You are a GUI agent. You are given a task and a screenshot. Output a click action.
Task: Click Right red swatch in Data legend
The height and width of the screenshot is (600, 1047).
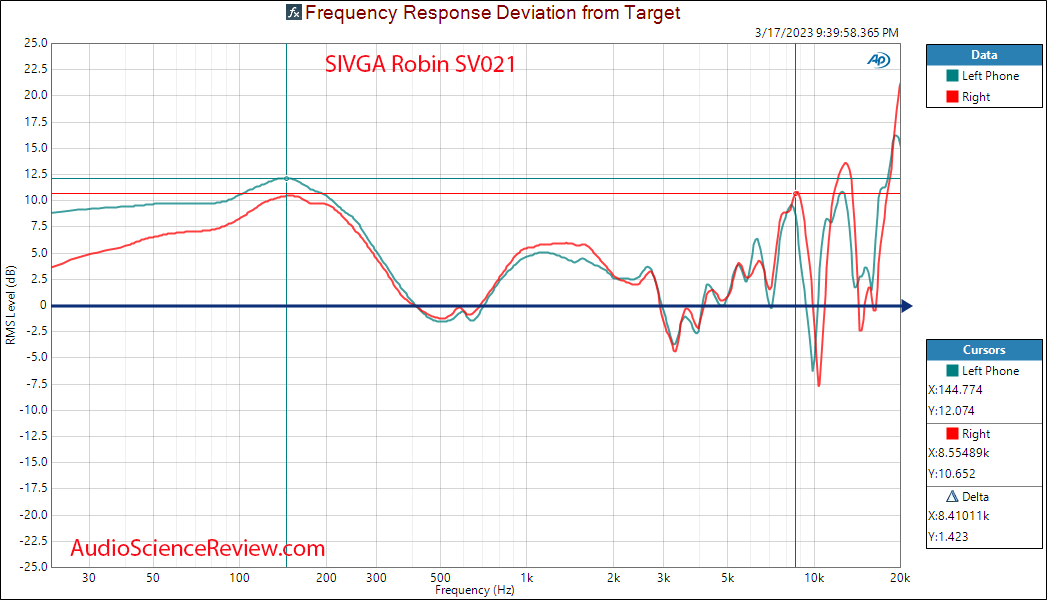[x=952, y=97]
